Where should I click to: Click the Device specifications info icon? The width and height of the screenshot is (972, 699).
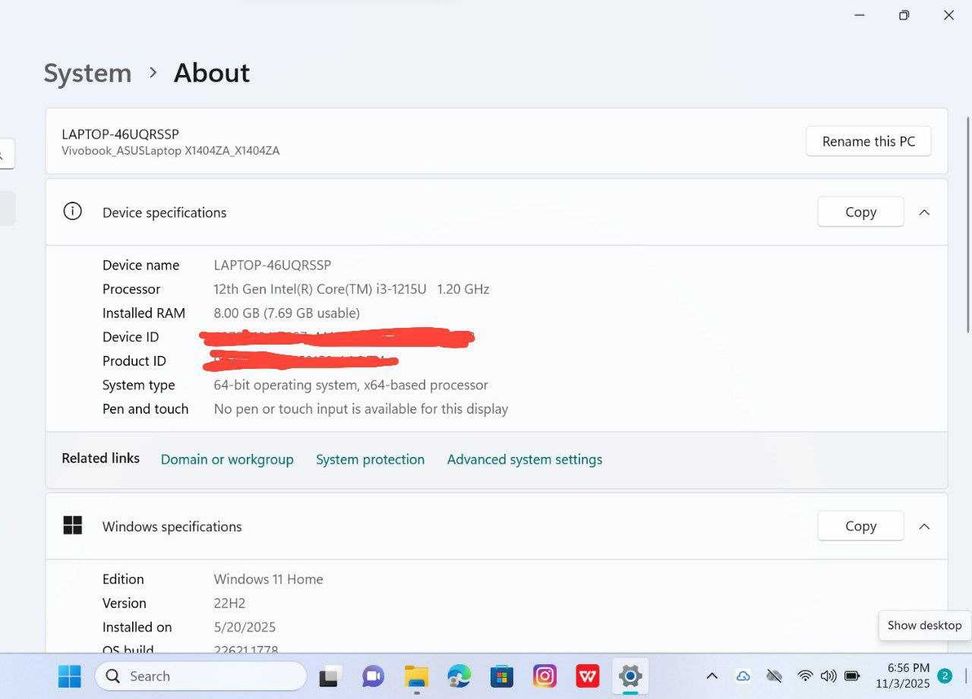(73, 211)
